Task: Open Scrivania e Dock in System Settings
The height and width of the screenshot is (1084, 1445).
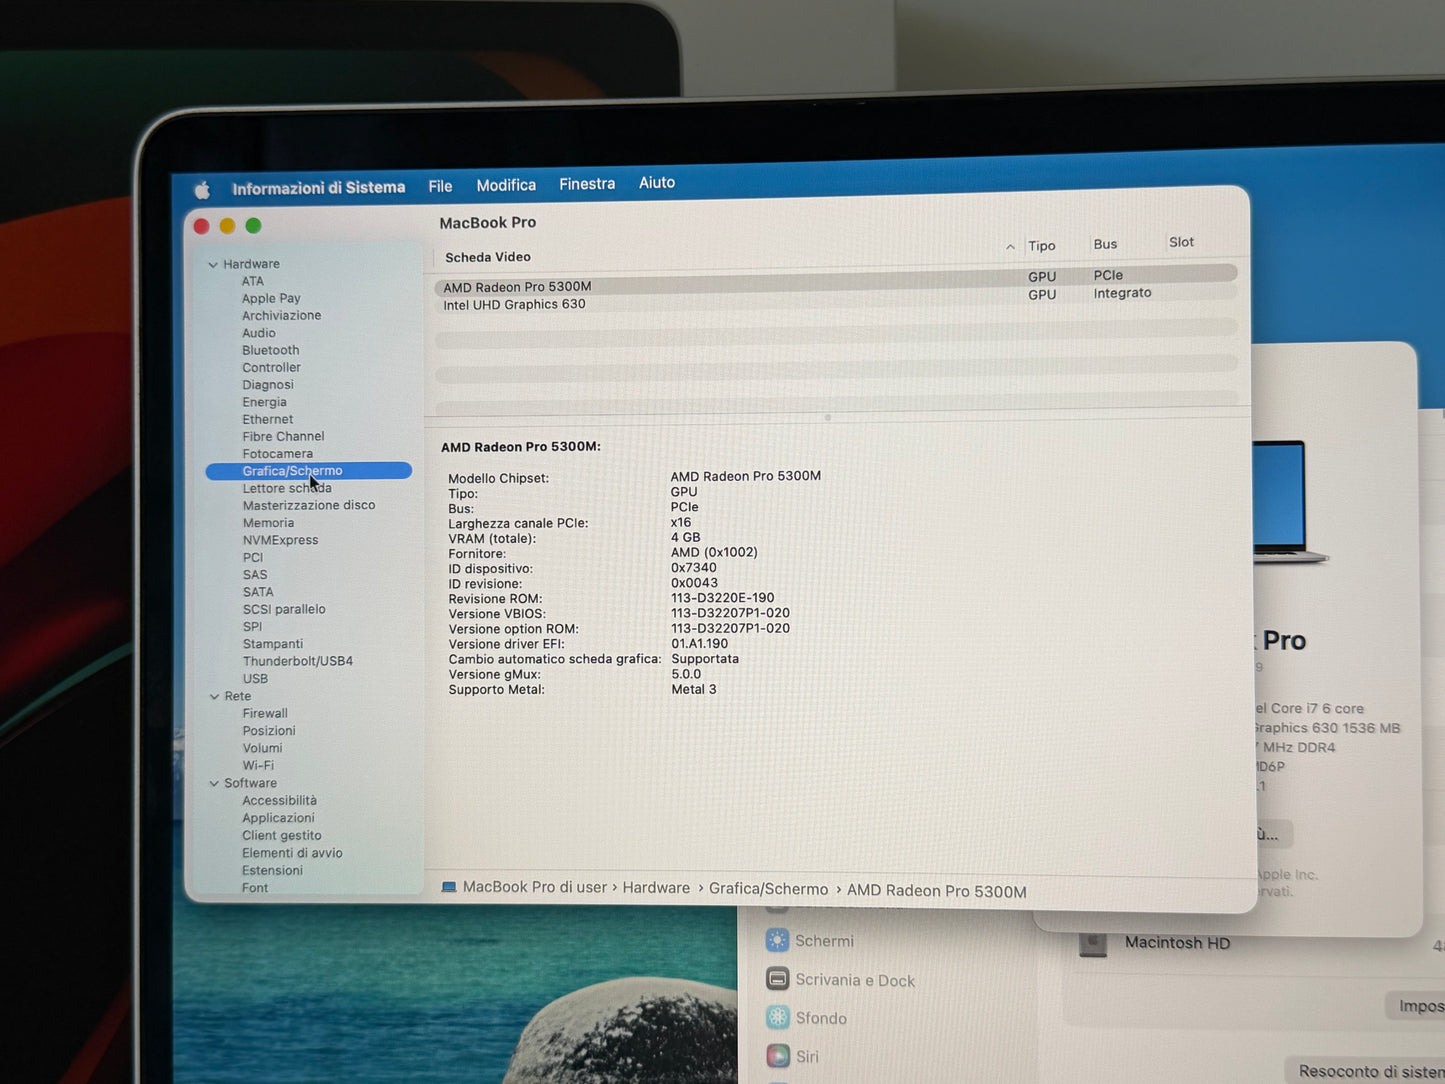Action: click(840, 980)
